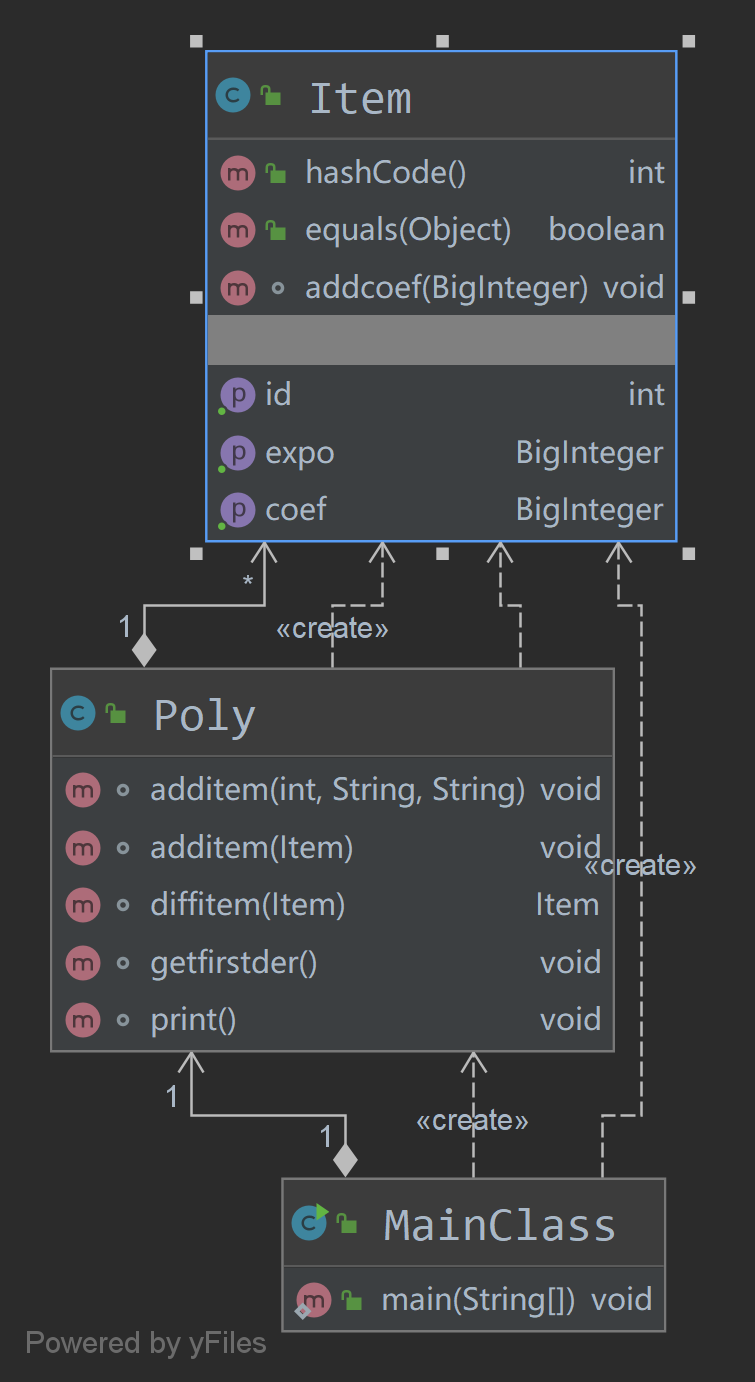Click the public lock icon beside equals(Object)

click(275, 231)
